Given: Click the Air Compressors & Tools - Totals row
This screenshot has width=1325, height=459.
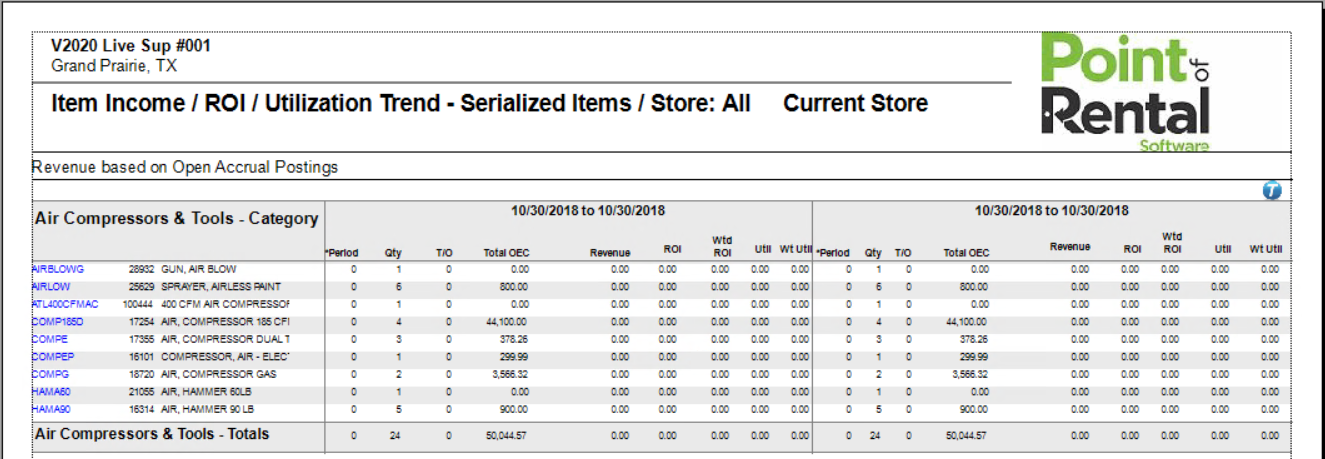Looking at the screenshot, I should [x=152, y=434].
